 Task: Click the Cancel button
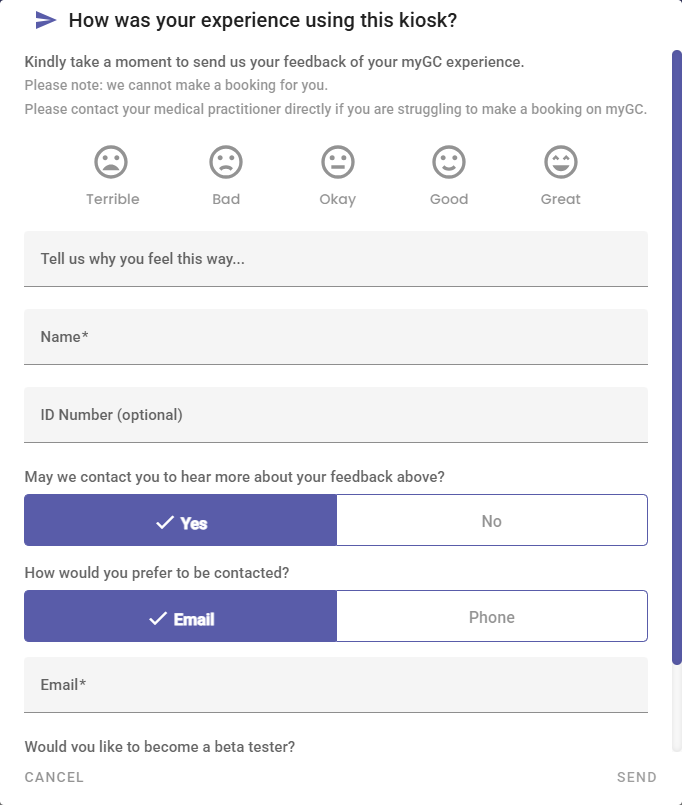click(54, 777)
